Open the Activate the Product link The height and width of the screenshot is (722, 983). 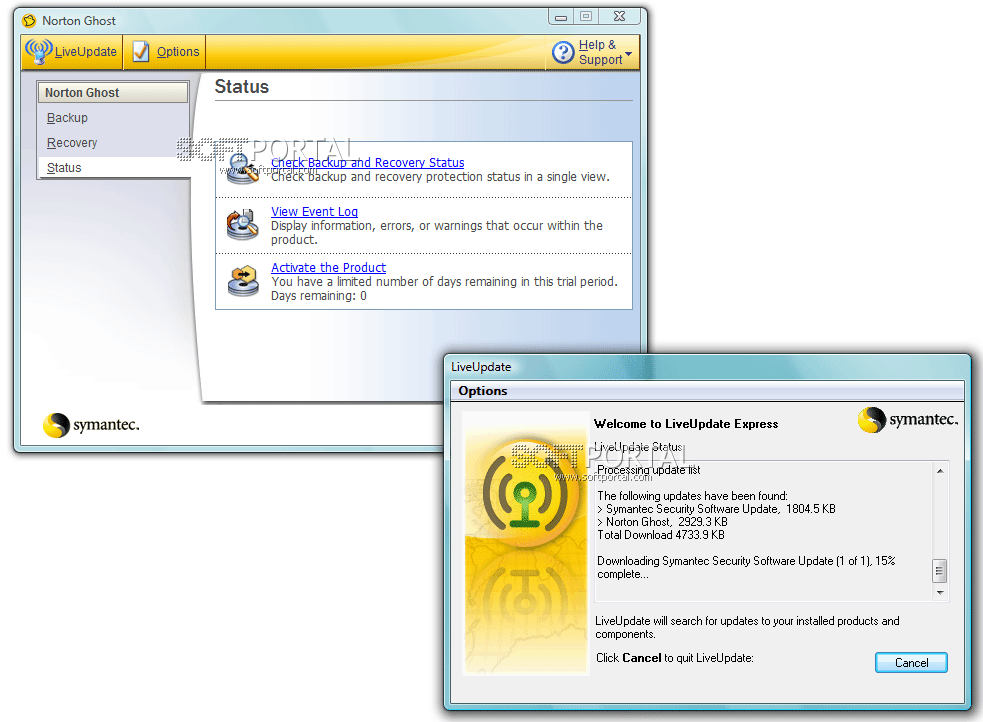[329, 268]
